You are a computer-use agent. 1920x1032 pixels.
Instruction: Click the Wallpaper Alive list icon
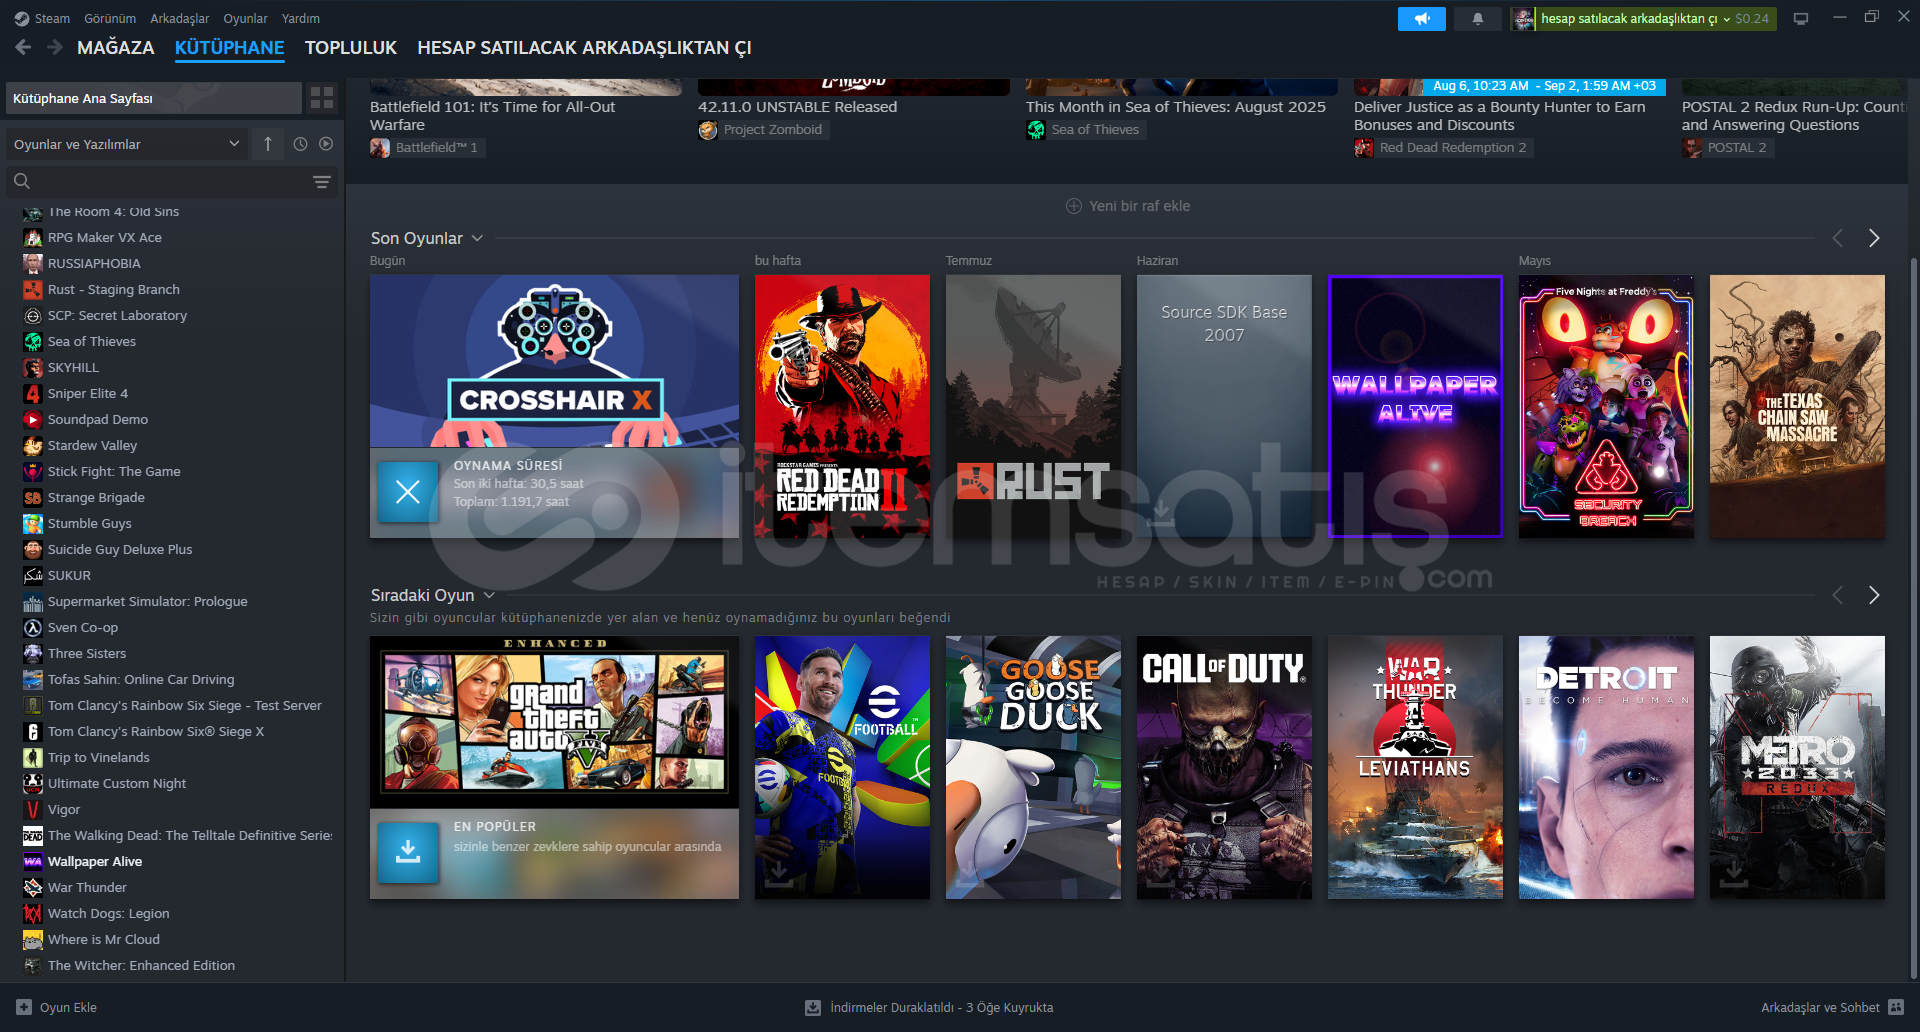click(33, 861)
